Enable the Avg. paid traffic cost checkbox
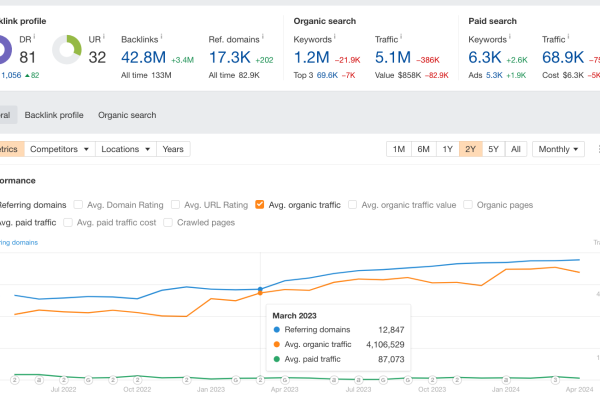Screen dimensions: 600x400 point(68,222)
